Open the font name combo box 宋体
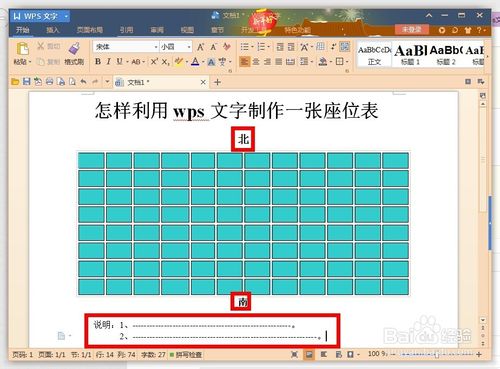The image size is (500, 369). coord(126,47)
